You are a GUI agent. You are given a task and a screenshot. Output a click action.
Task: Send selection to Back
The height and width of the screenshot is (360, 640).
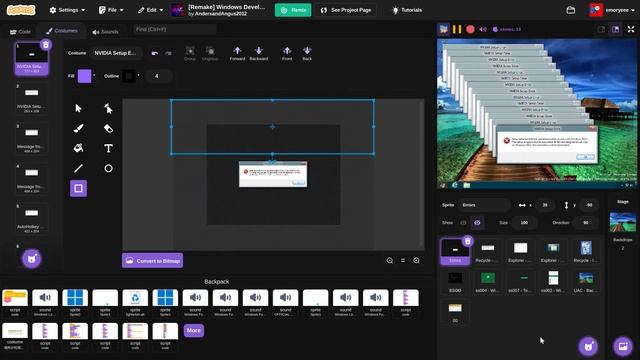click(307, 53)
